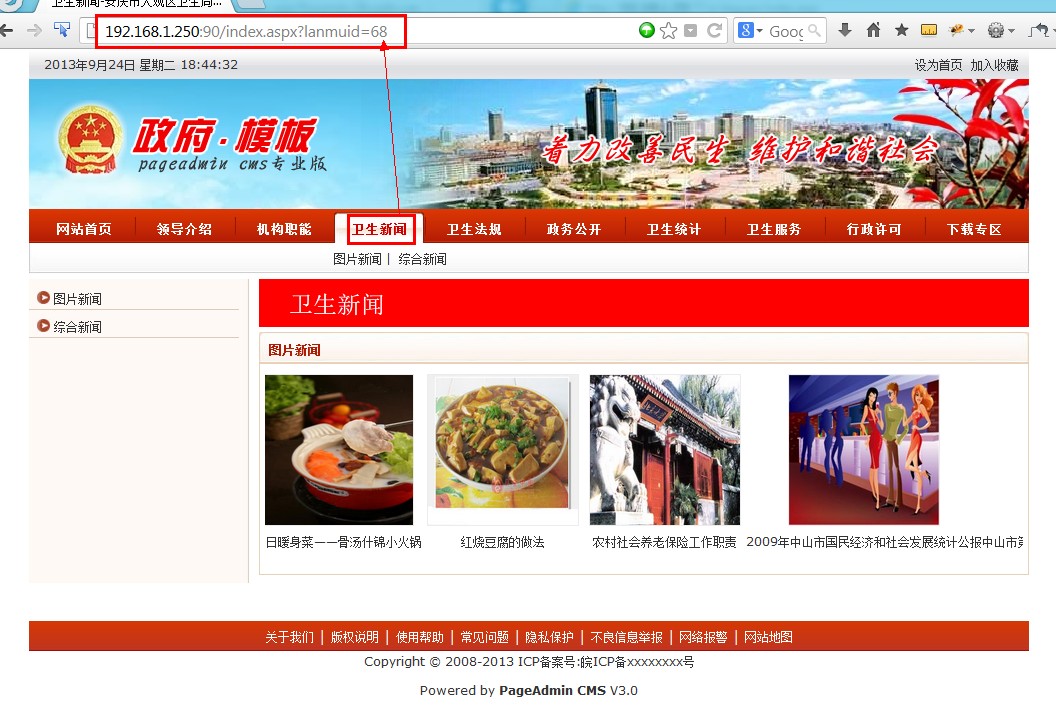Open the address bar history dropdown arrow
Image resolution: width=1056 pixels, height=727 pixels.
pyautogui.click(x=691, y=31)
